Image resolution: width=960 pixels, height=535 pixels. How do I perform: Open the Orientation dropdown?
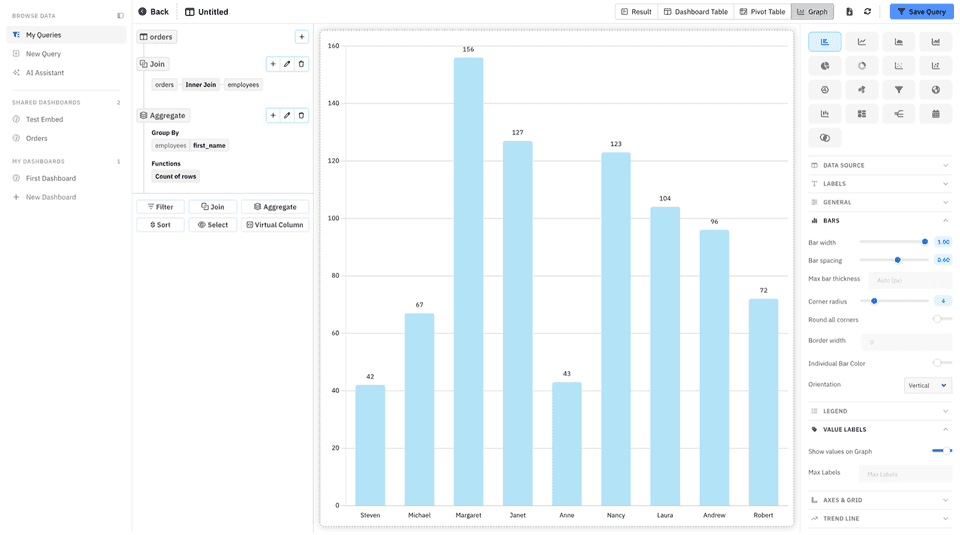point(928,385)
